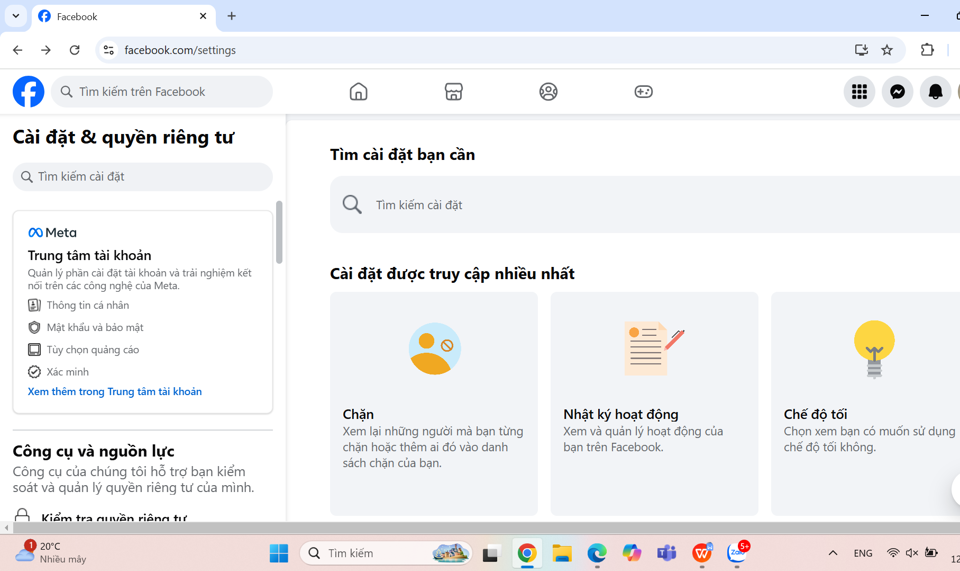The image size is (960, 571).
Task: Open the notifications bell
Action: pyautogui.click(x=935, y=92)
